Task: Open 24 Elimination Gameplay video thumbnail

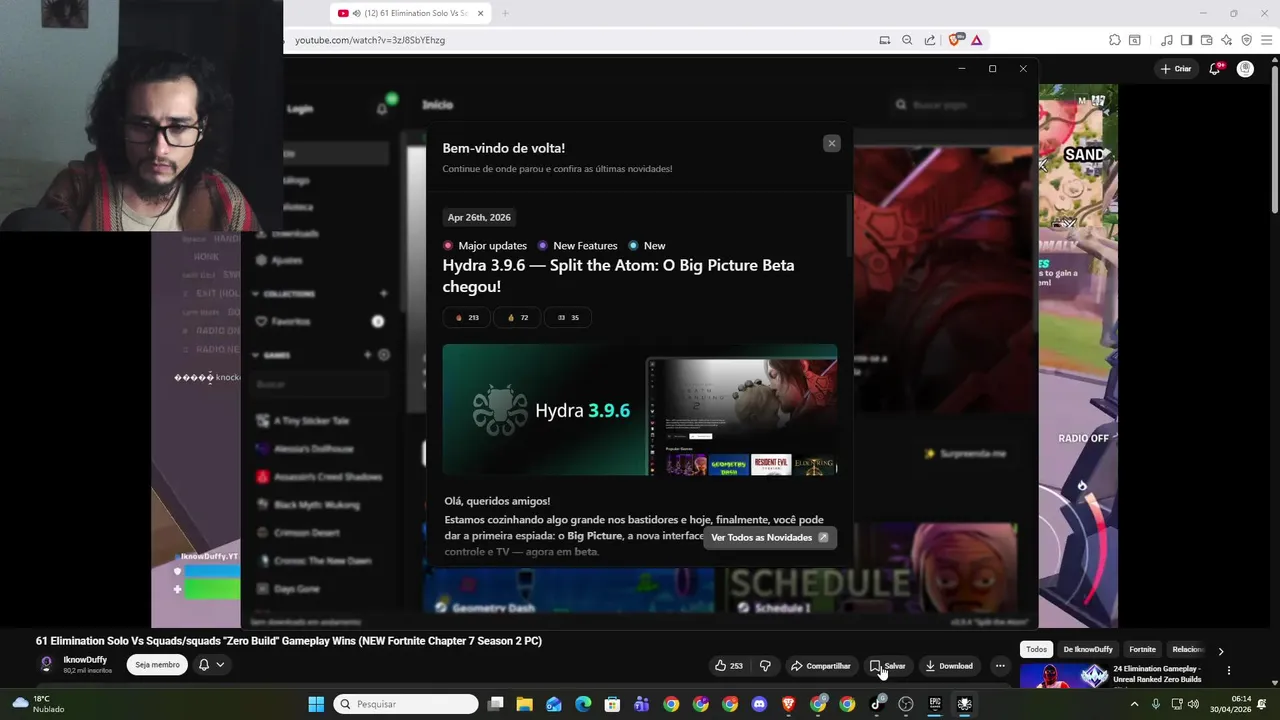Action: coord(1064,676)
